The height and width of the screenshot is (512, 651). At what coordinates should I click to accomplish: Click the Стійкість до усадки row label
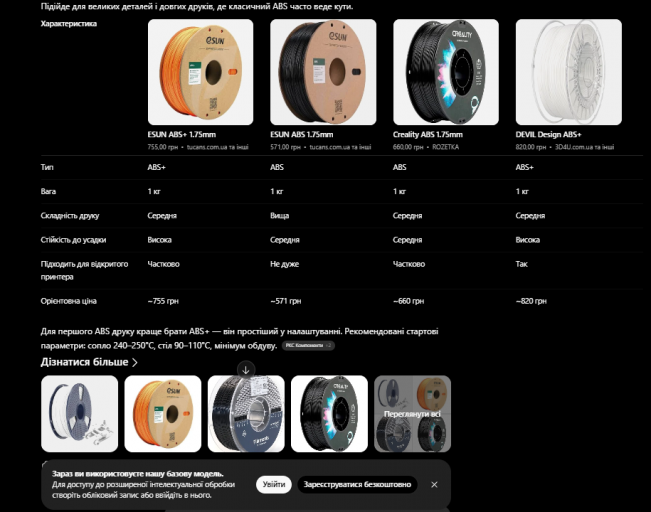(73, 240)
